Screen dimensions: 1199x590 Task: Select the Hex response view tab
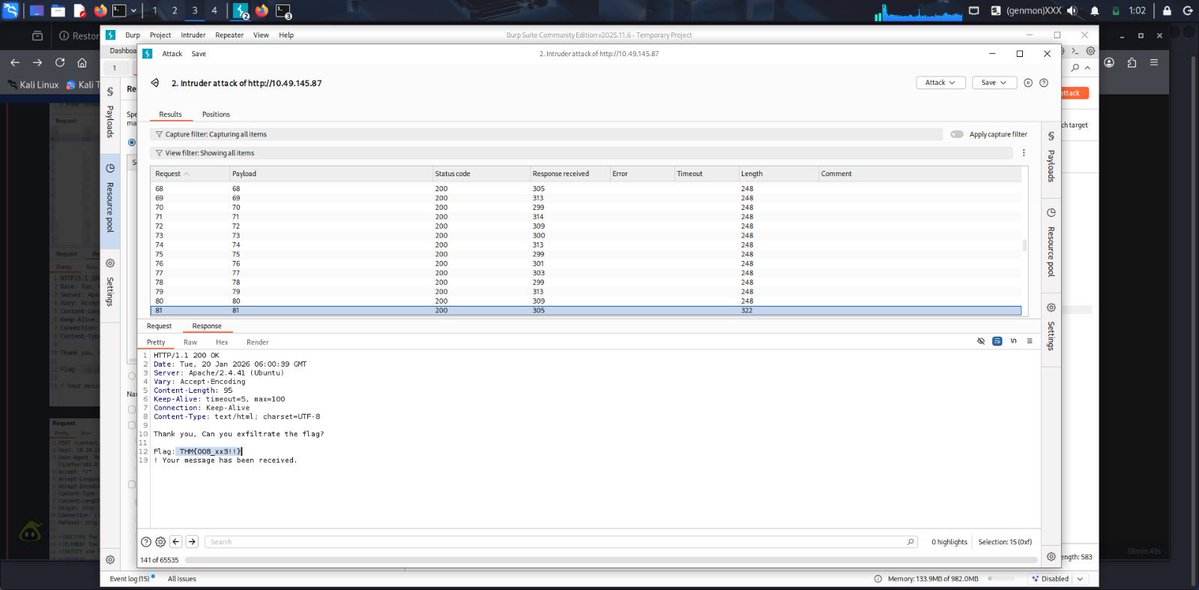222,342
